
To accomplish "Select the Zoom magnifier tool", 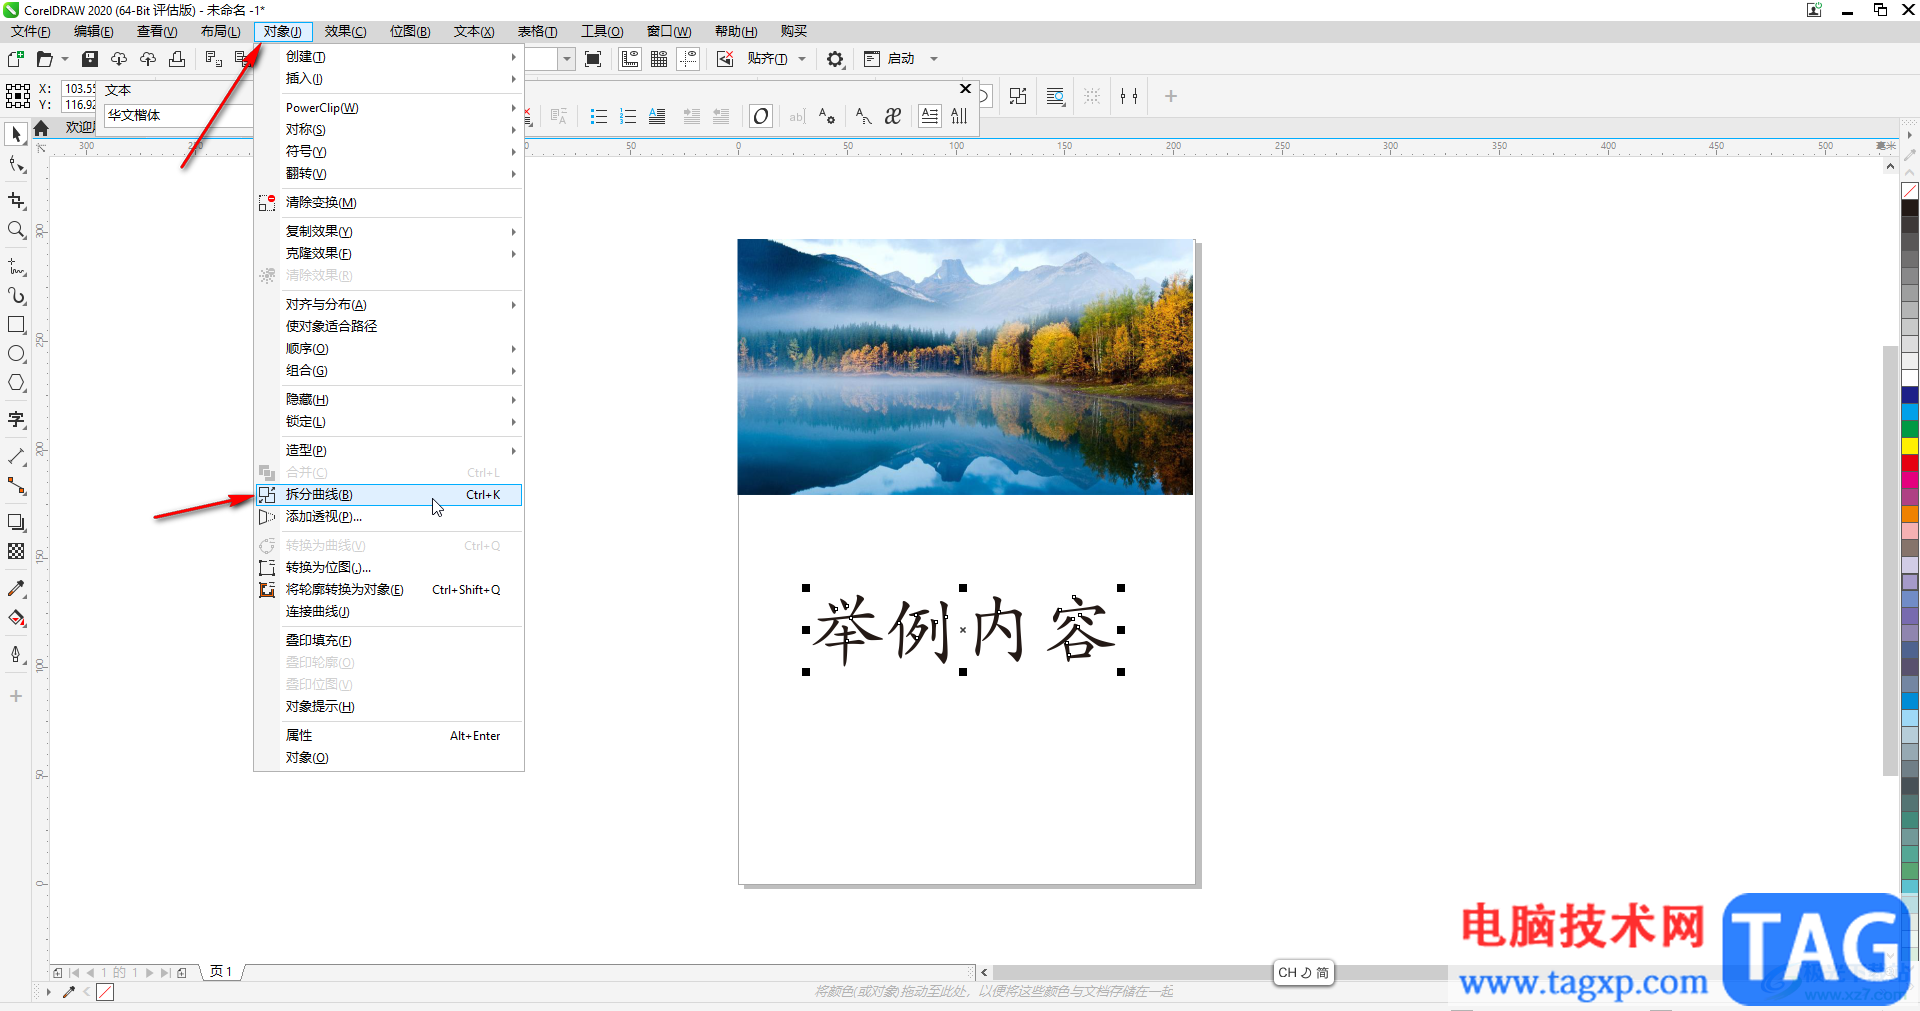I will click(x=16, y=230).
